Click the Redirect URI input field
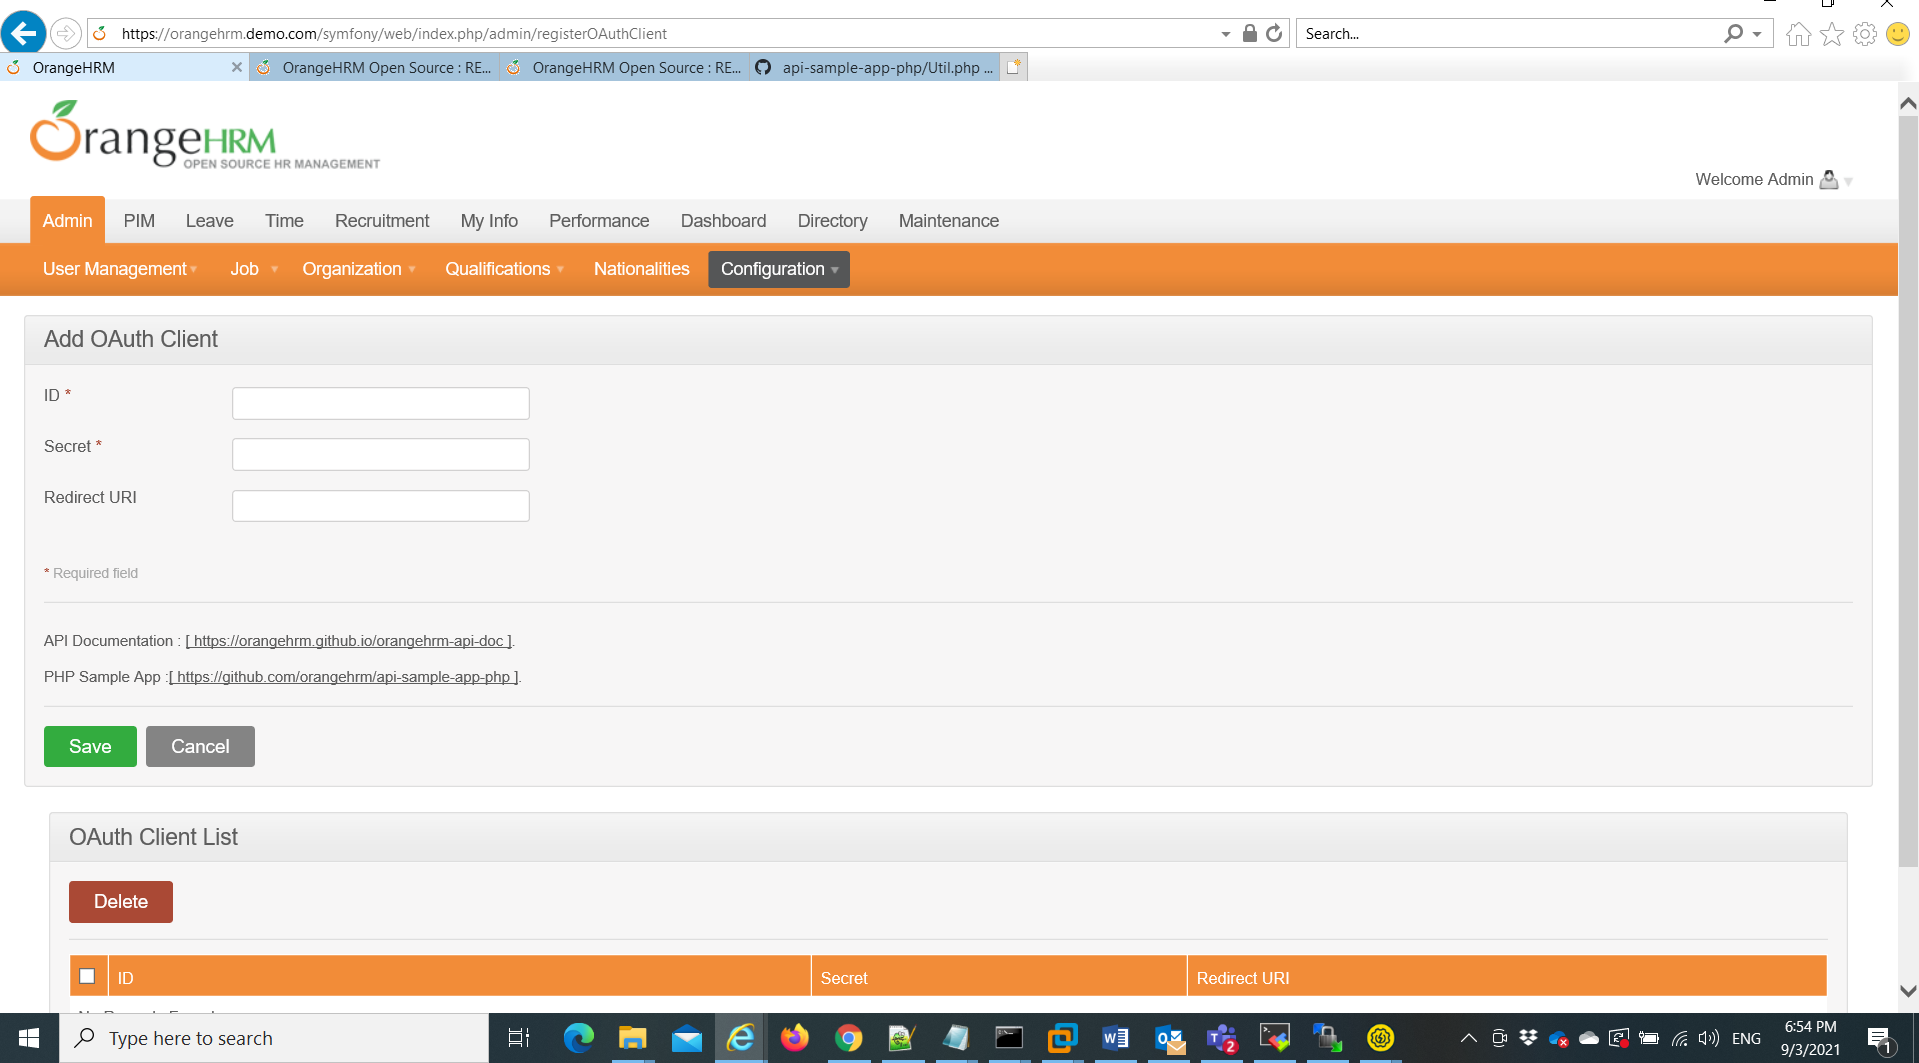 380,505
